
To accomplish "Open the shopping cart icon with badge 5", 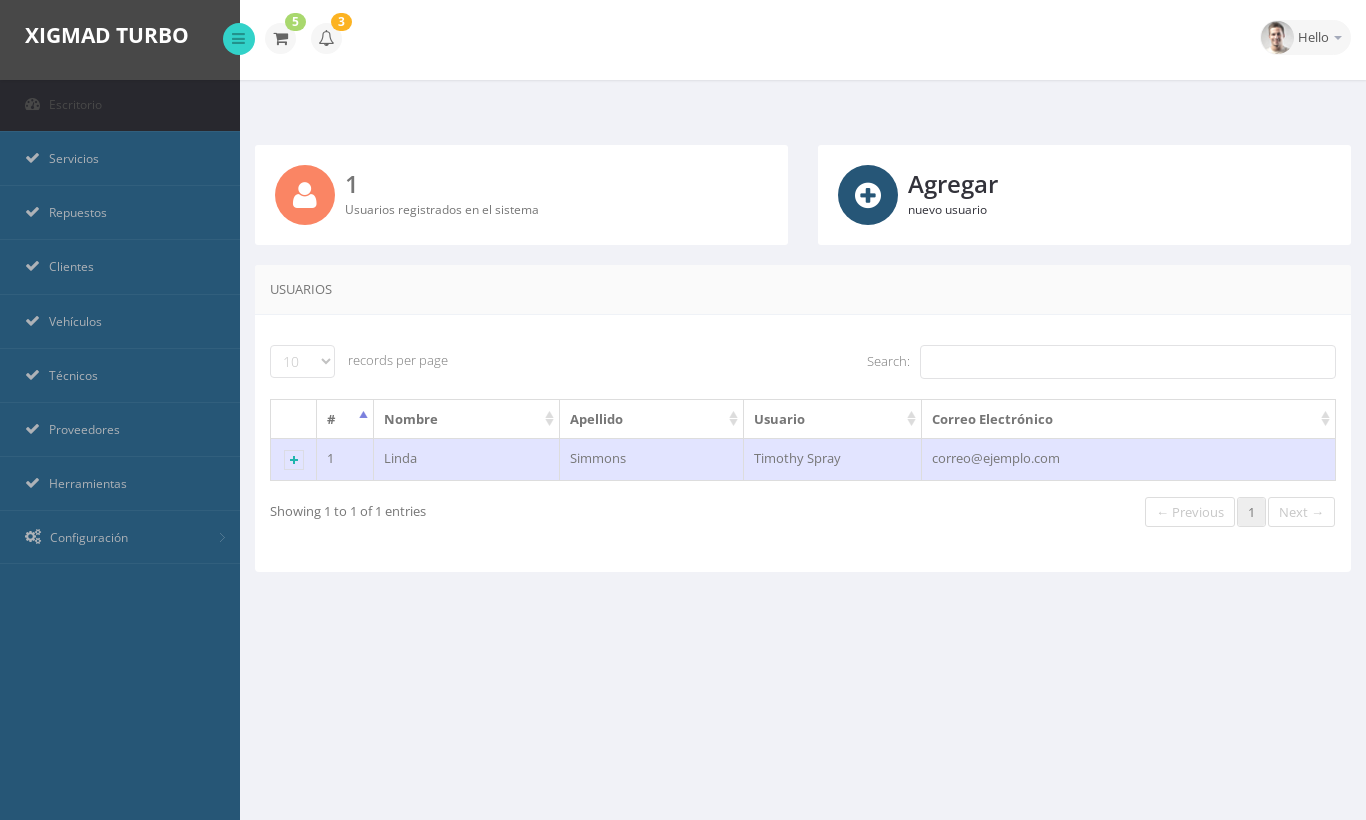I will coord(281,39).
